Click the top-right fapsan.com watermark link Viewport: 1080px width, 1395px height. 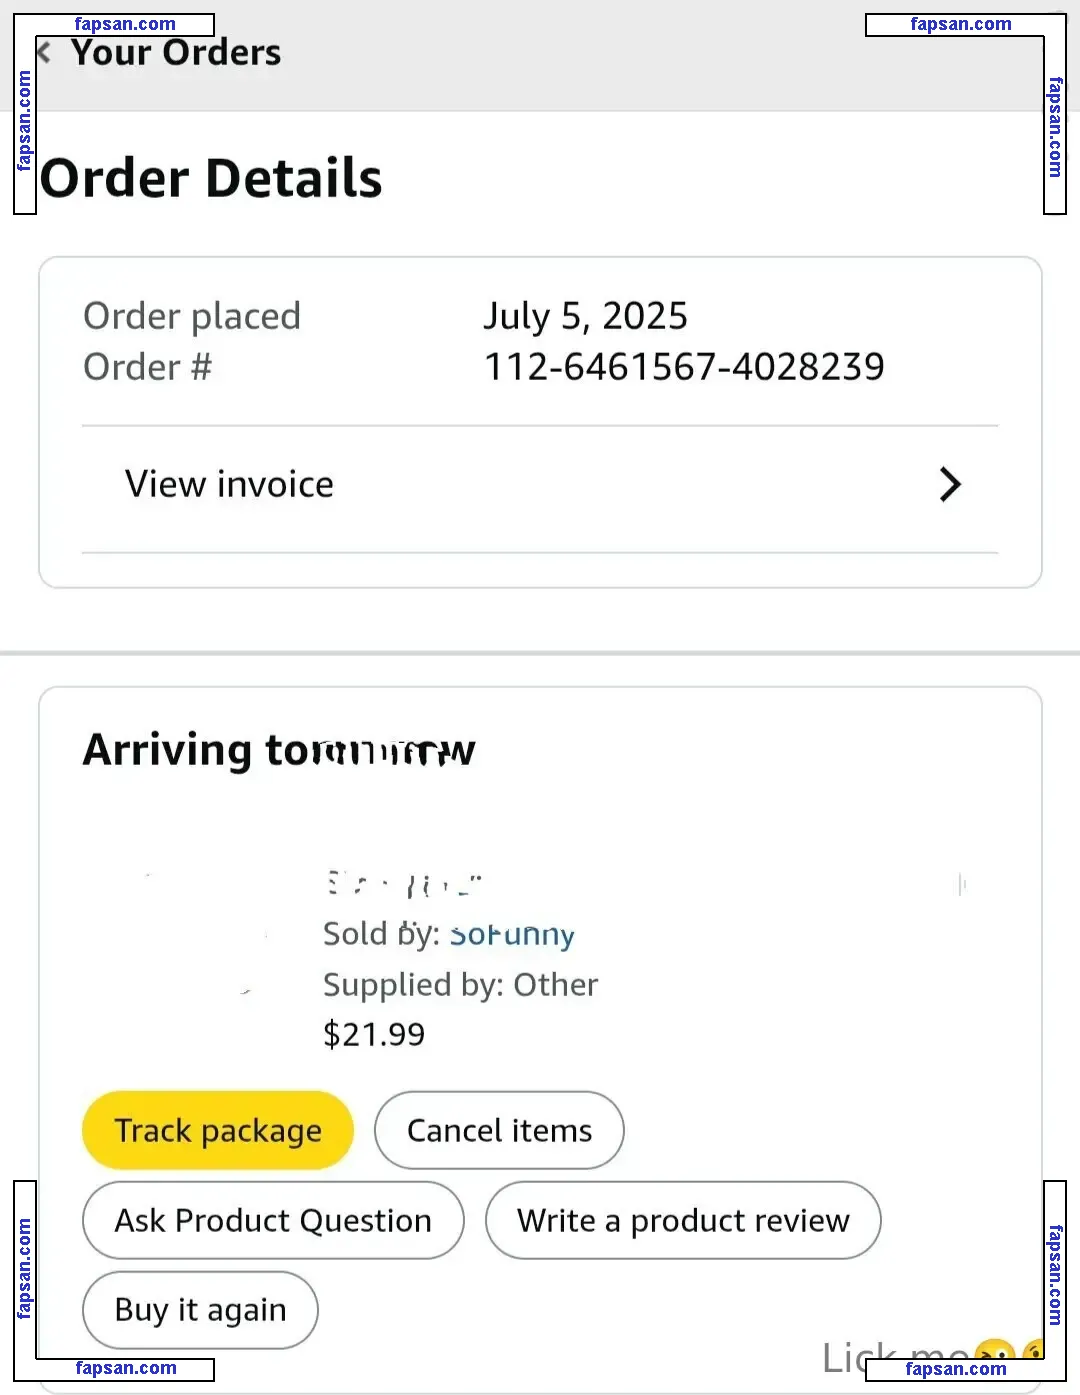[961, 25]
